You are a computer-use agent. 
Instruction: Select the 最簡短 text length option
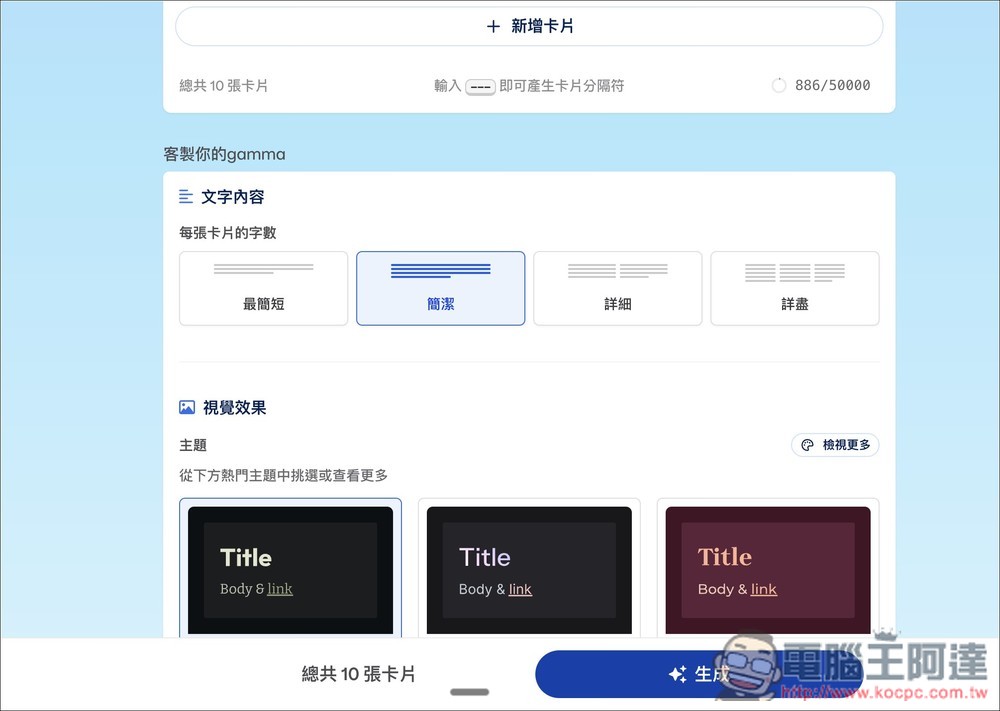(x=263, y=288)
